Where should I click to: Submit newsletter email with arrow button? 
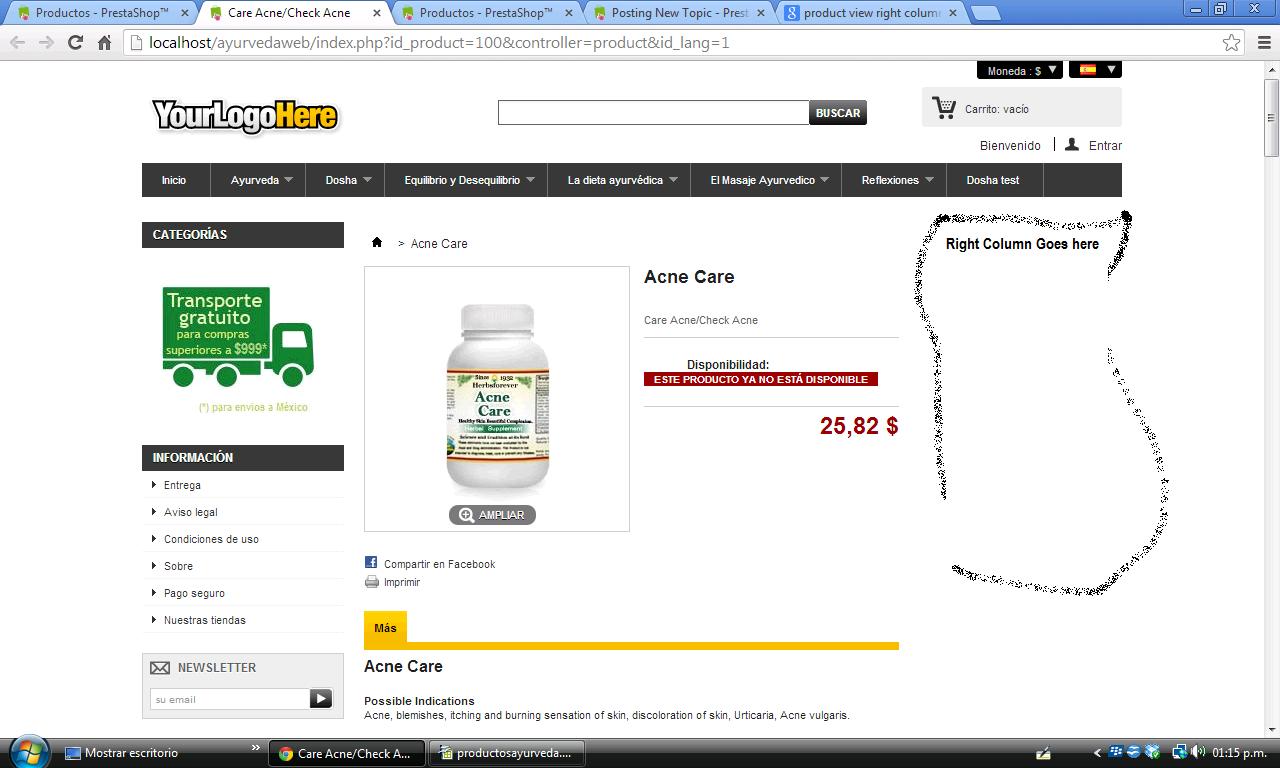pos(320,699)
